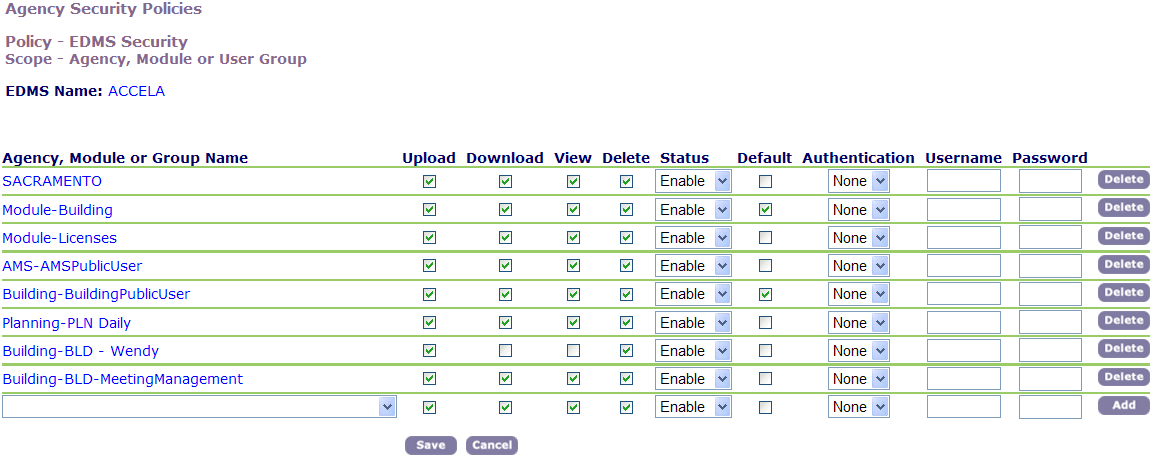Uncheck Default for Module-Building
The height and width of the screenshot is (458, 1154).
pos(765,210)
